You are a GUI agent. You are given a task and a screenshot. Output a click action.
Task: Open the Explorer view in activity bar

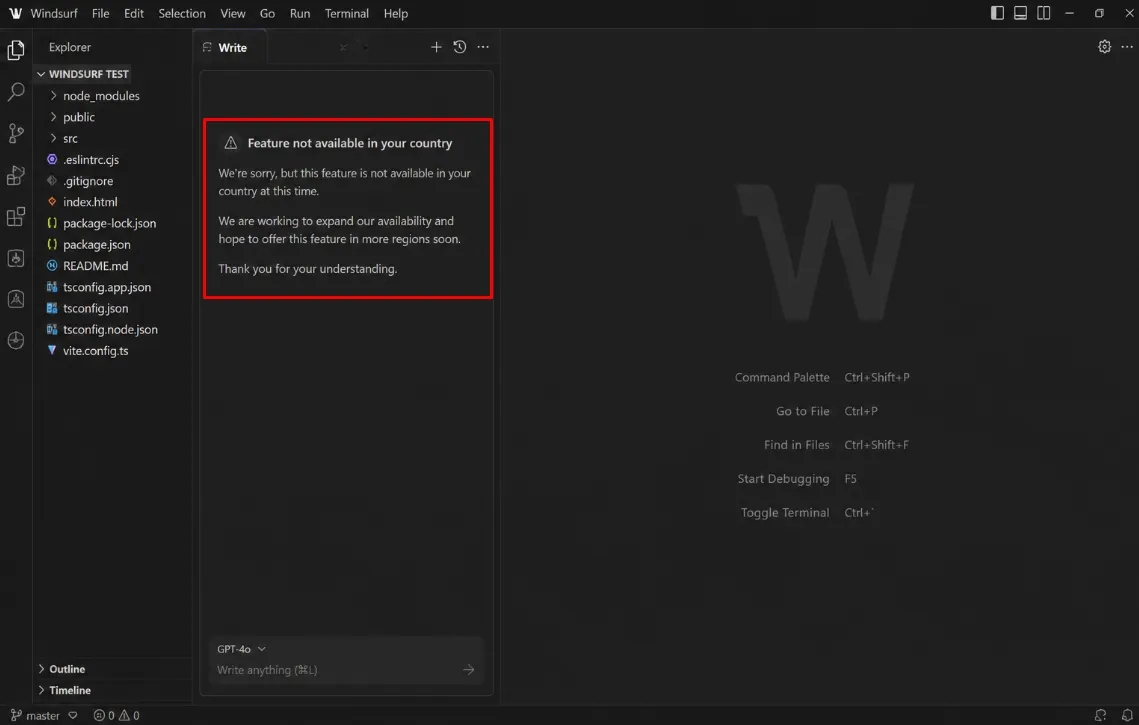click(x=16, y=49)
